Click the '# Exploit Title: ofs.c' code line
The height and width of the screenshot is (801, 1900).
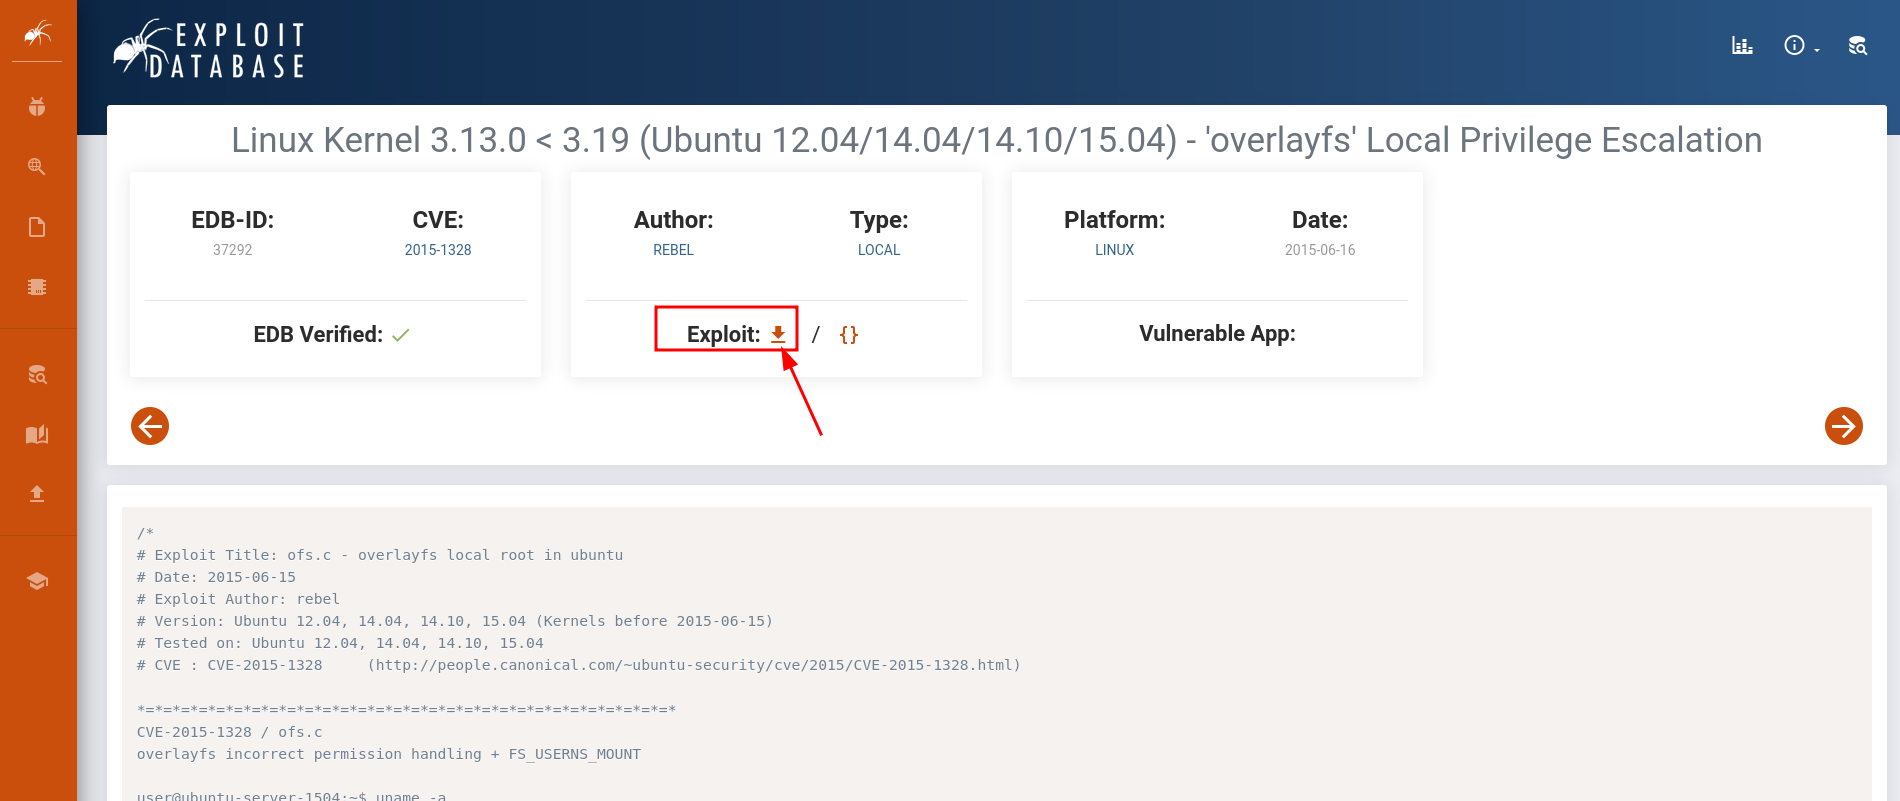(x=380, y=555)
